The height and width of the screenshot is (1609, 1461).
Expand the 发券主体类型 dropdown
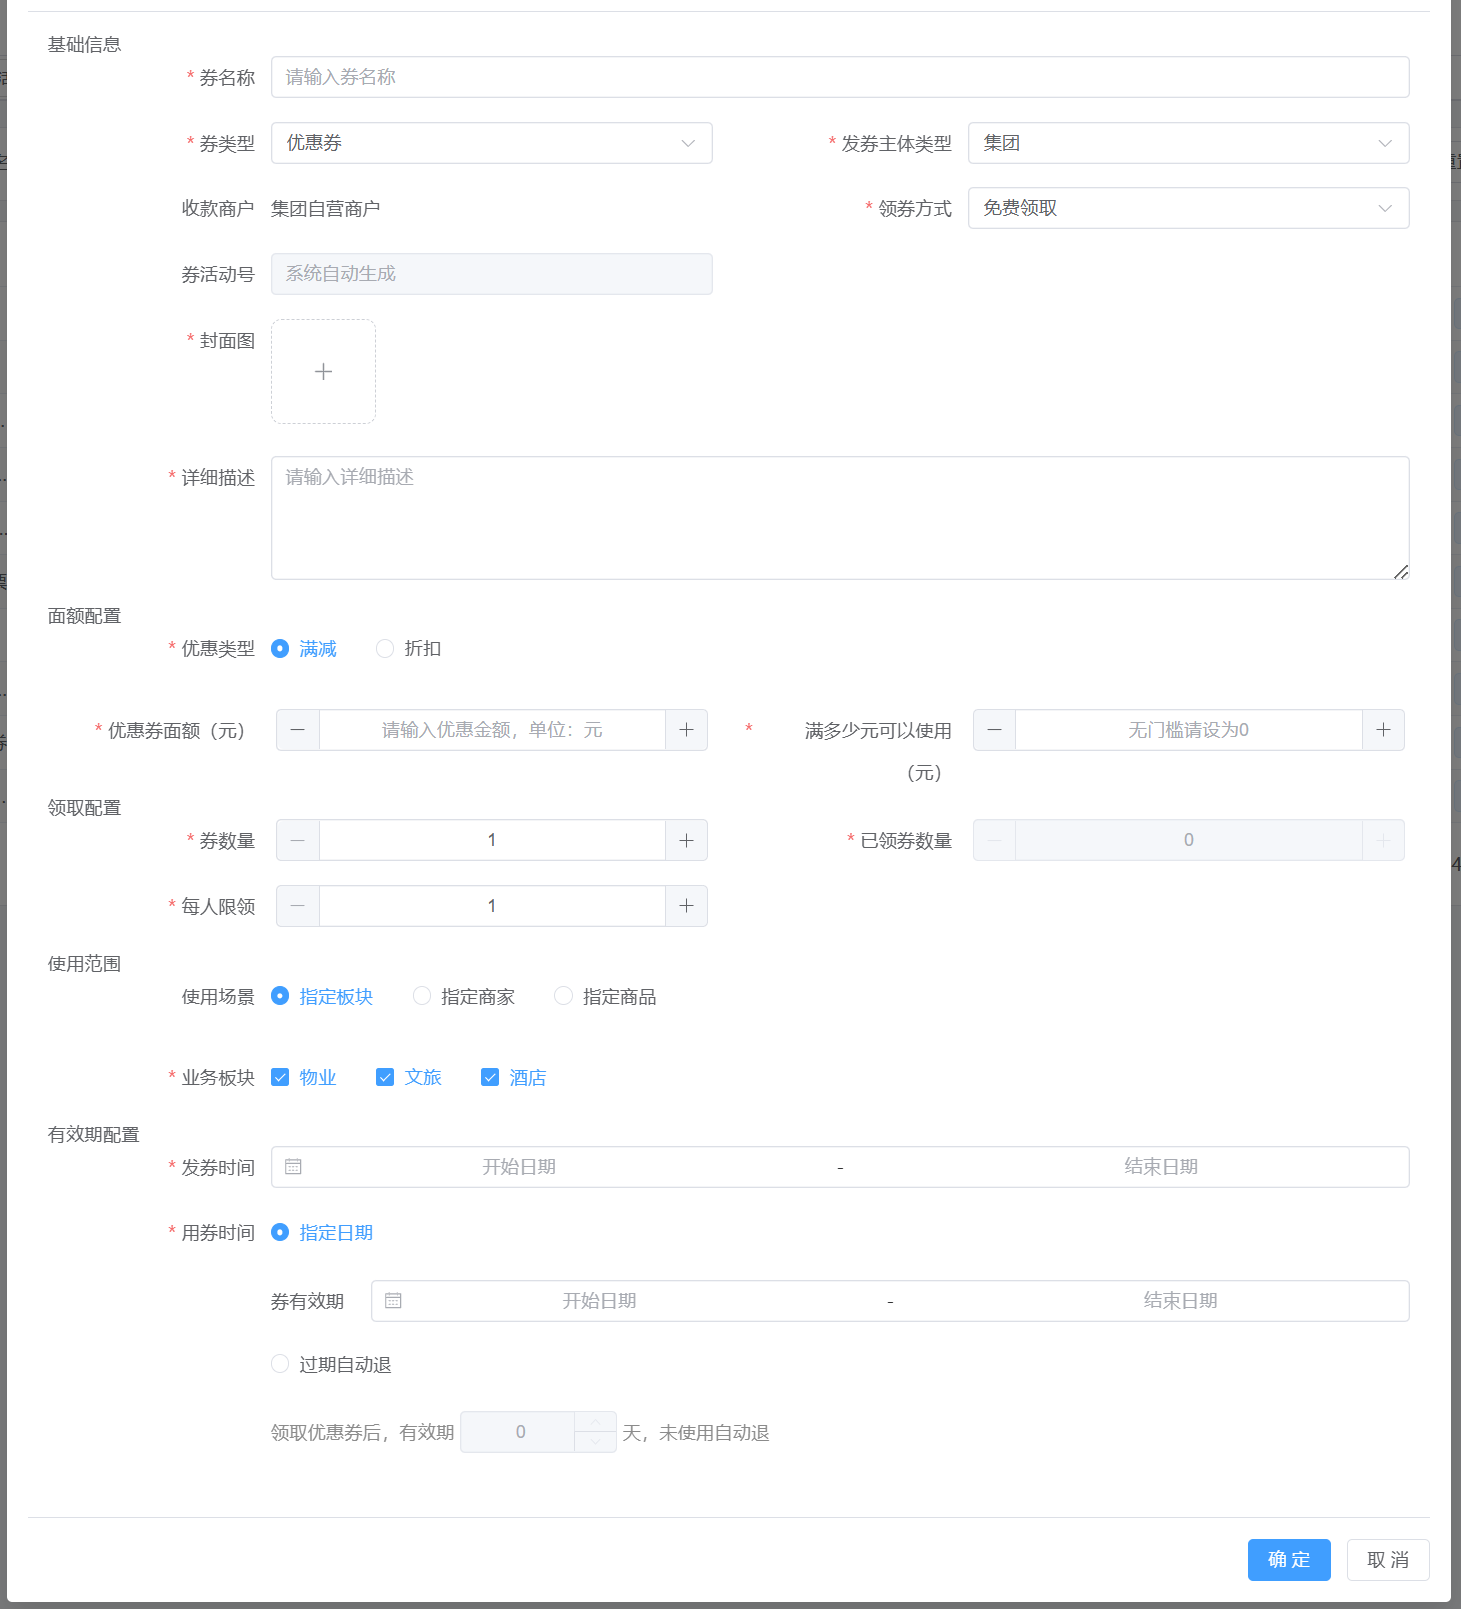point(1188,143)
